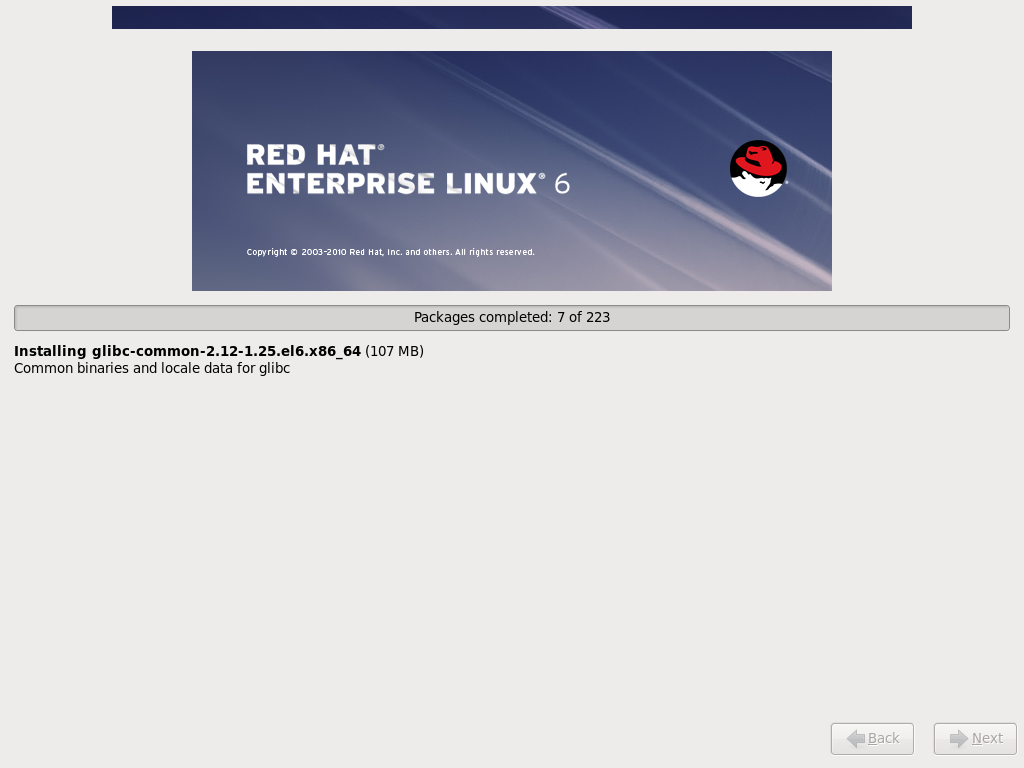Viewport: 1024px width, 768px height.
Task: Select the Installing glibc-common package text
Action: click(x=186, y=351)
